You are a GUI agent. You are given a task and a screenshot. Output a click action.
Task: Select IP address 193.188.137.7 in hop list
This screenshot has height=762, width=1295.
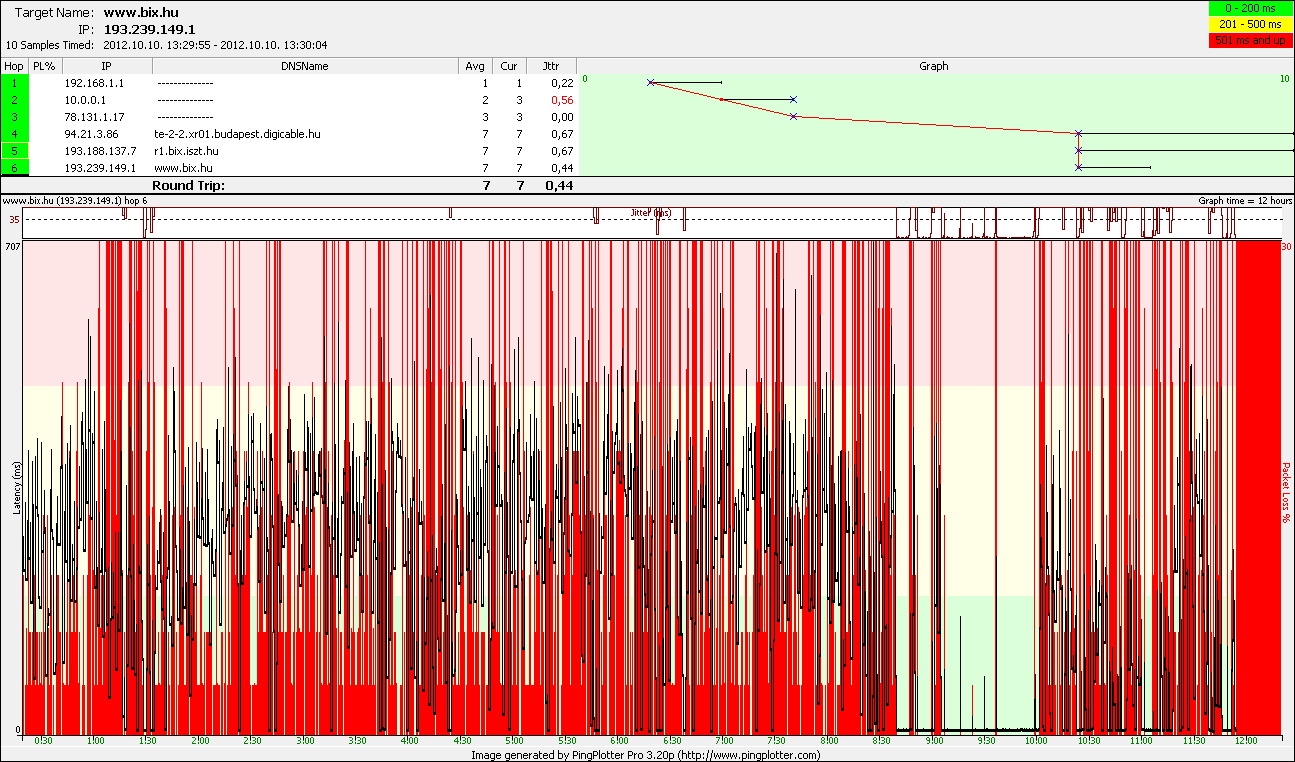pos(100,151)
